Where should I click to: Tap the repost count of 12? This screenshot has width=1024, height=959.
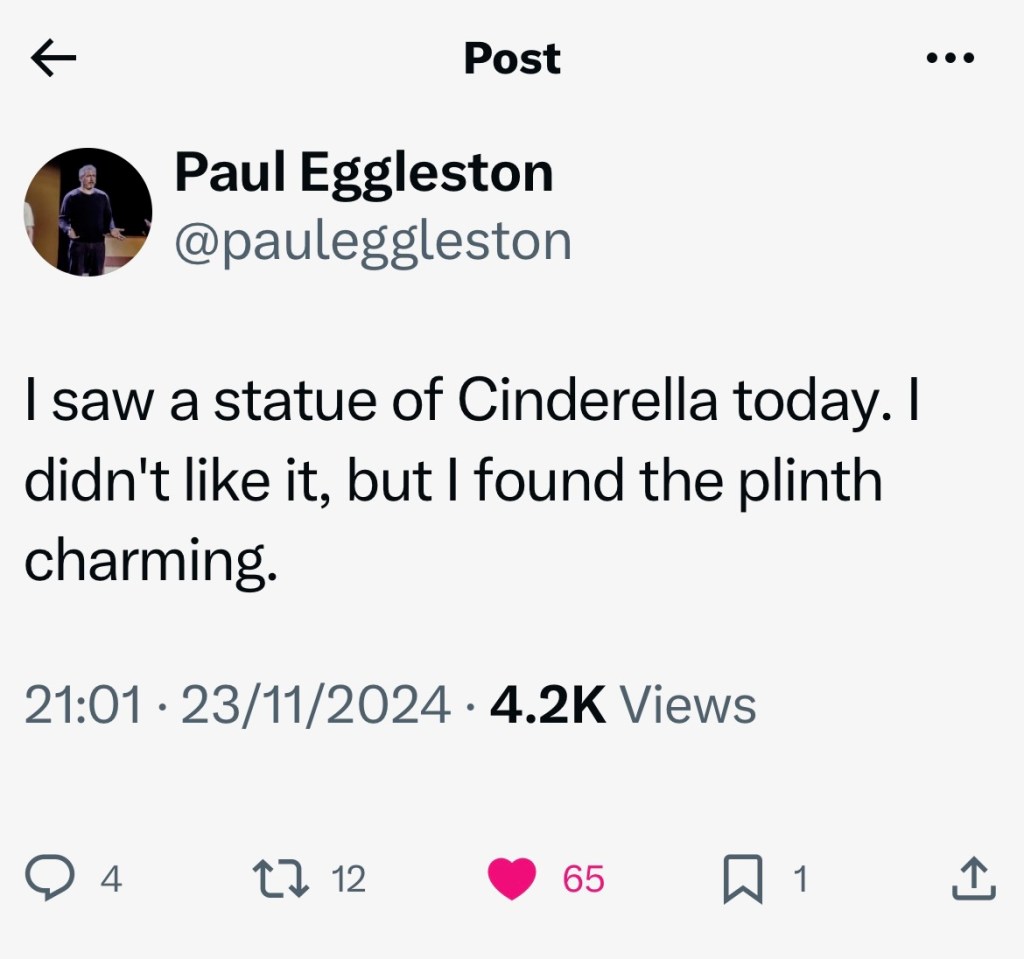tap(348, 880)
